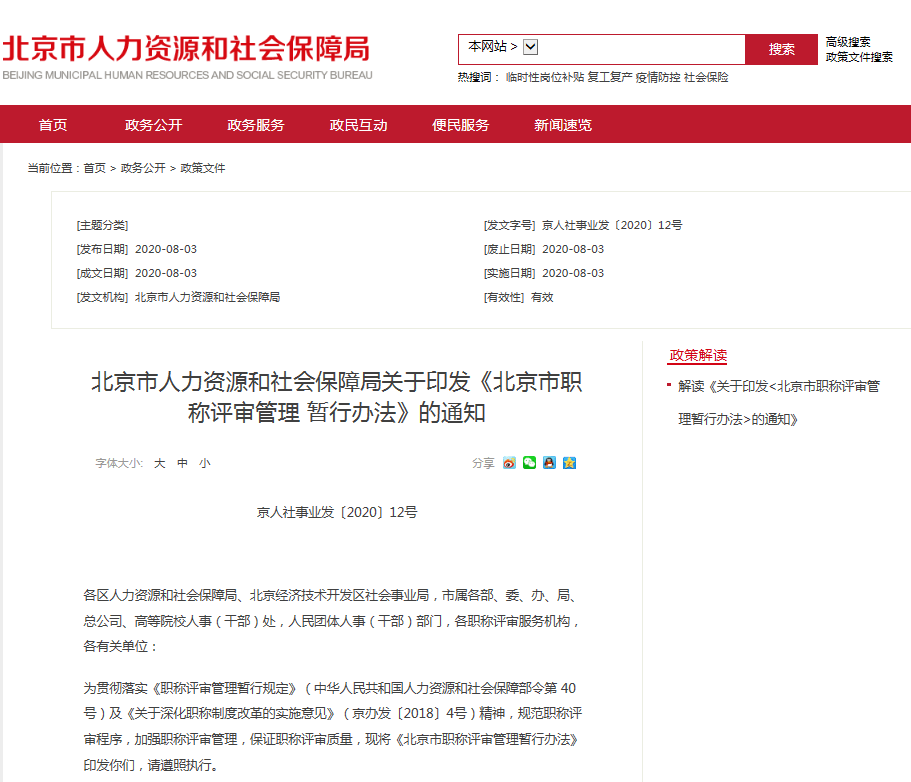Open the 本网站 search scope dropdown

tap(530, 47)
